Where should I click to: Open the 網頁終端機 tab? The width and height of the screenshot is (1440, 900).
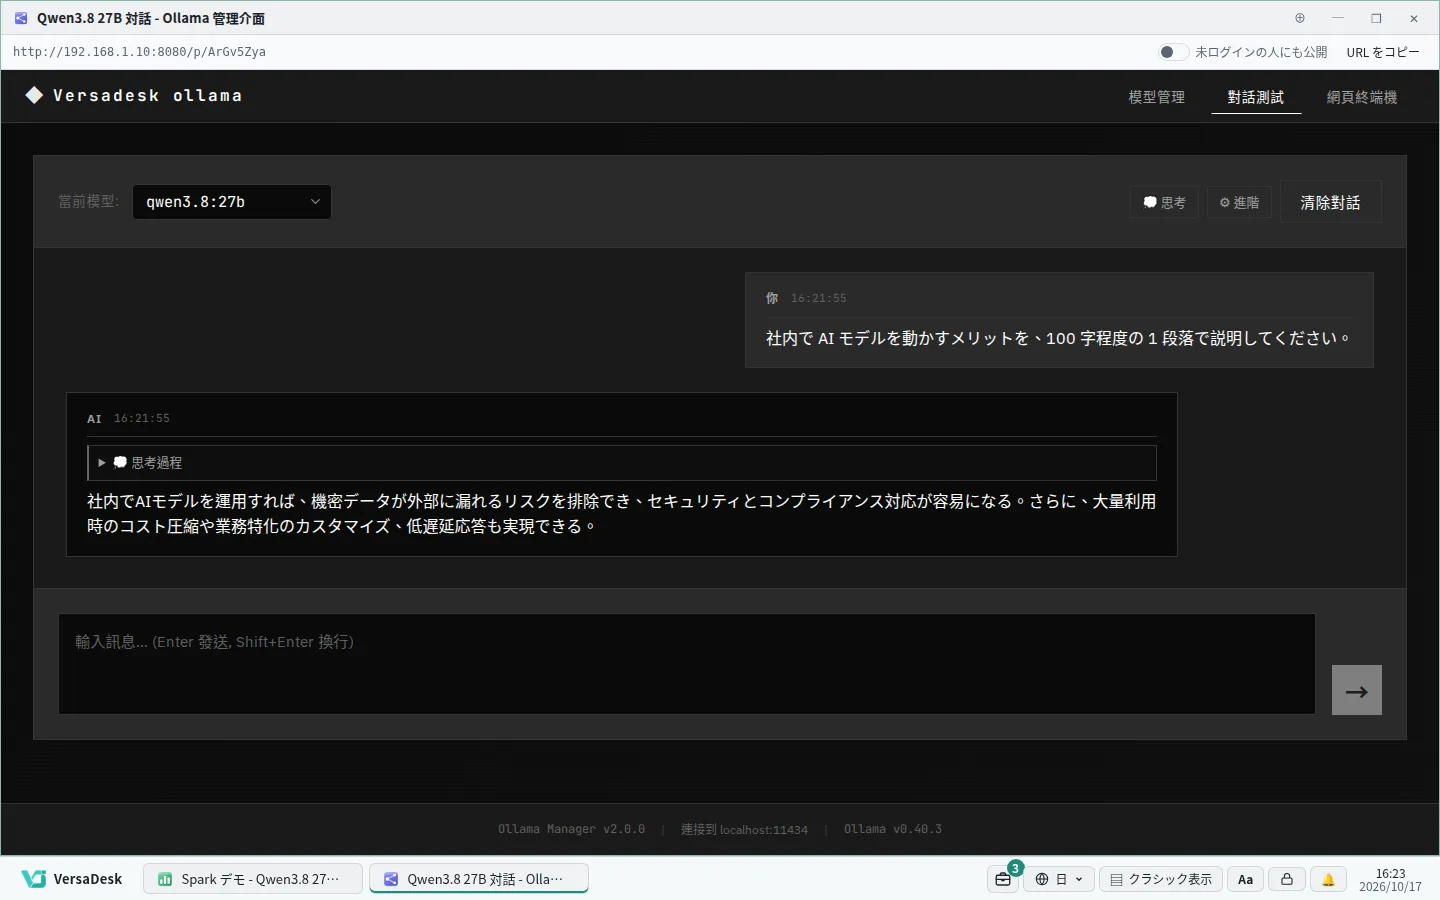(x=1362, y=97)
